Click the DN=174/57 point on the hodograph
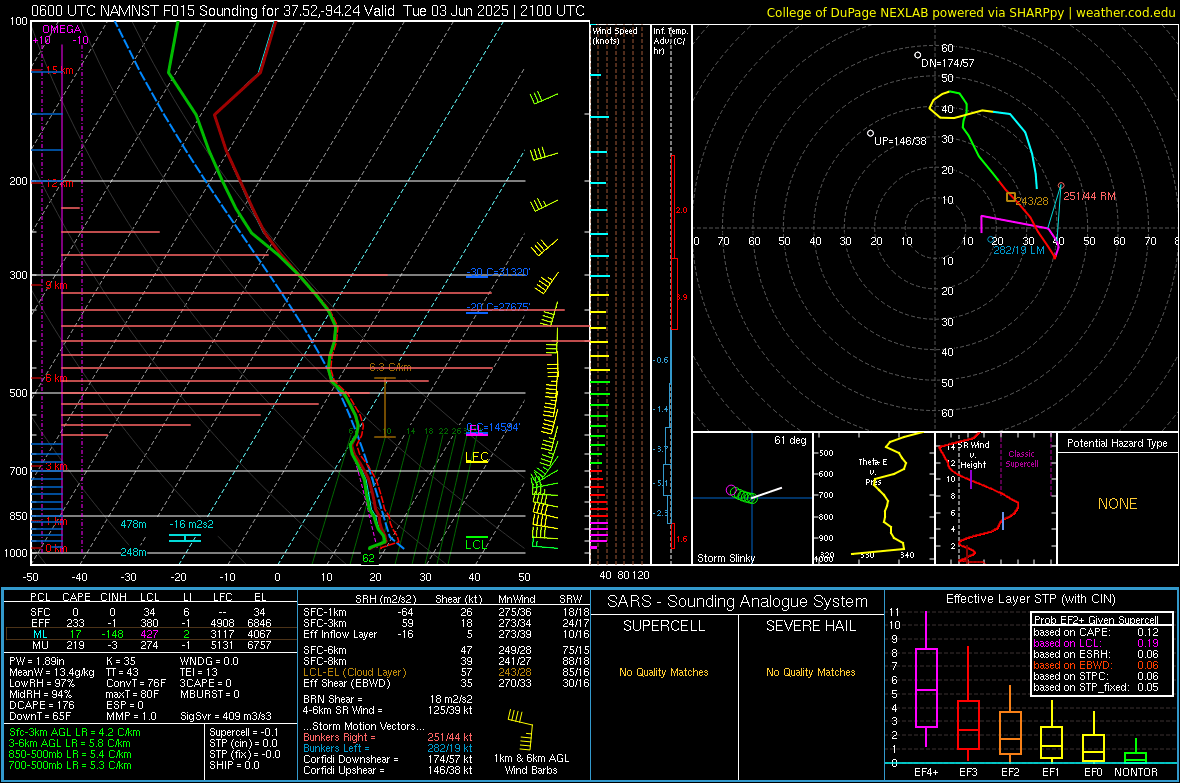 click(x=917, y=55)
